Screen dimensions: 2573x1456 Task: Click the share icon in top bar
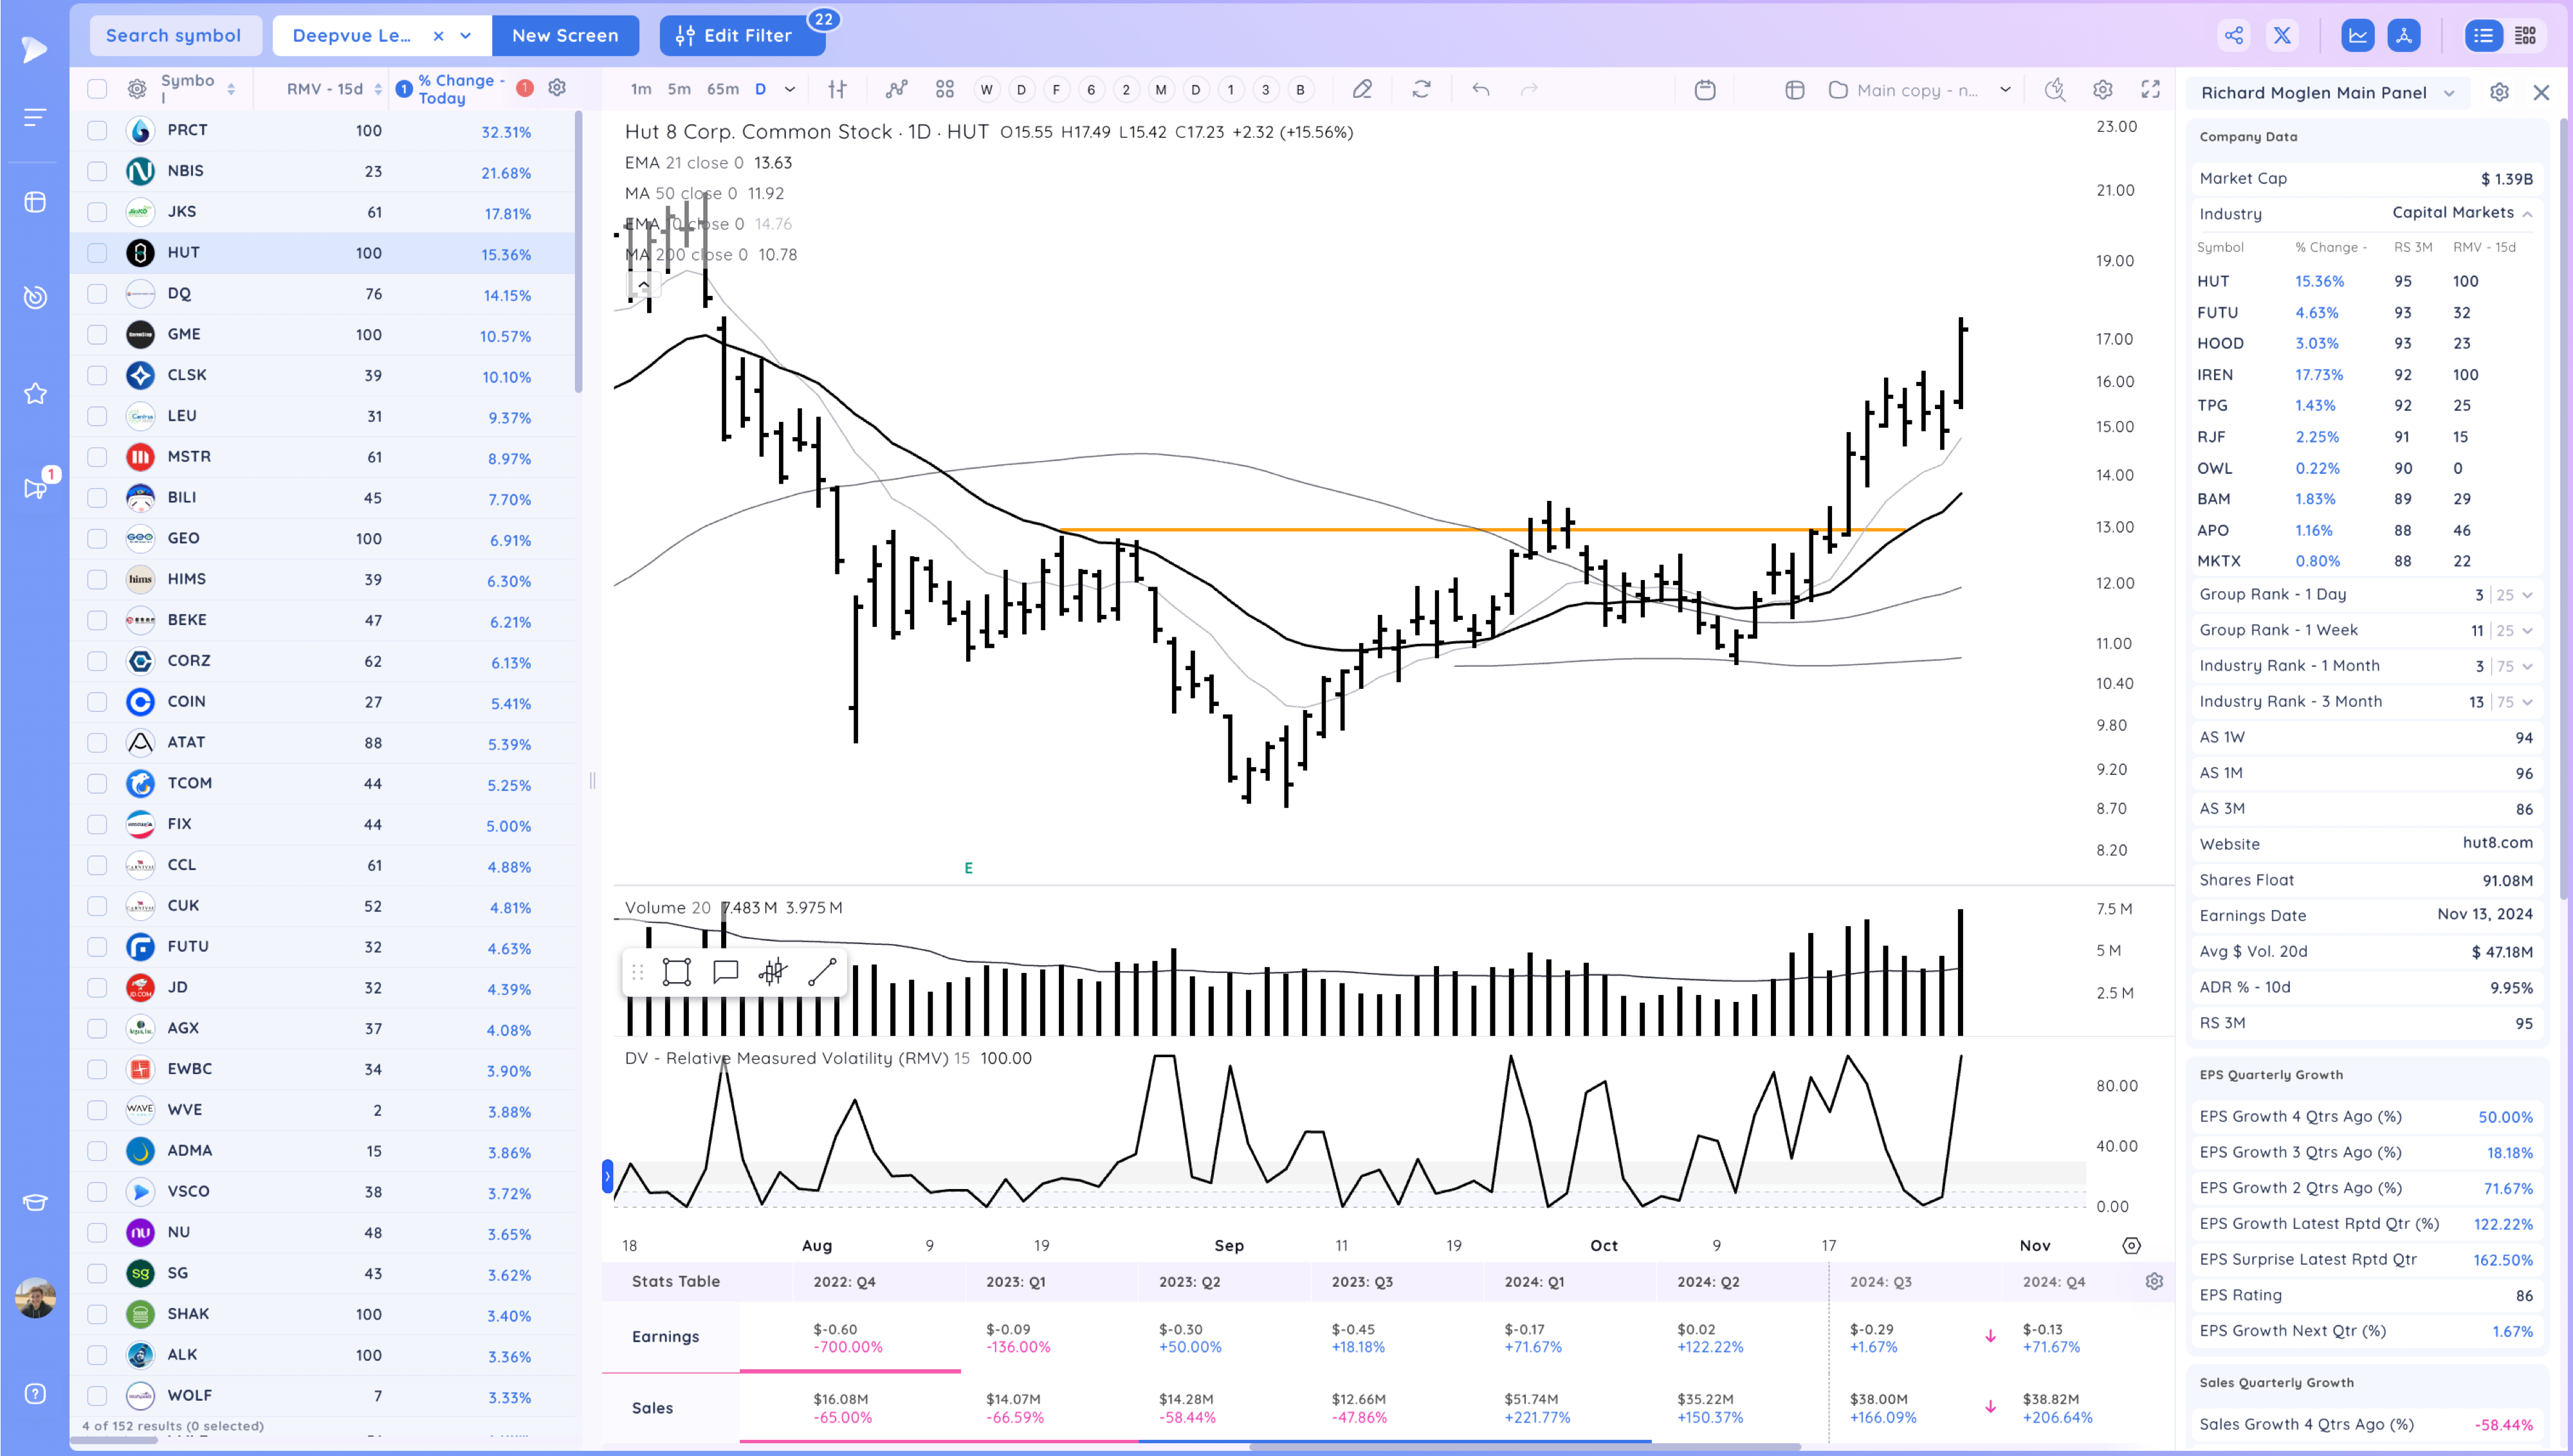click(2234, 36)
